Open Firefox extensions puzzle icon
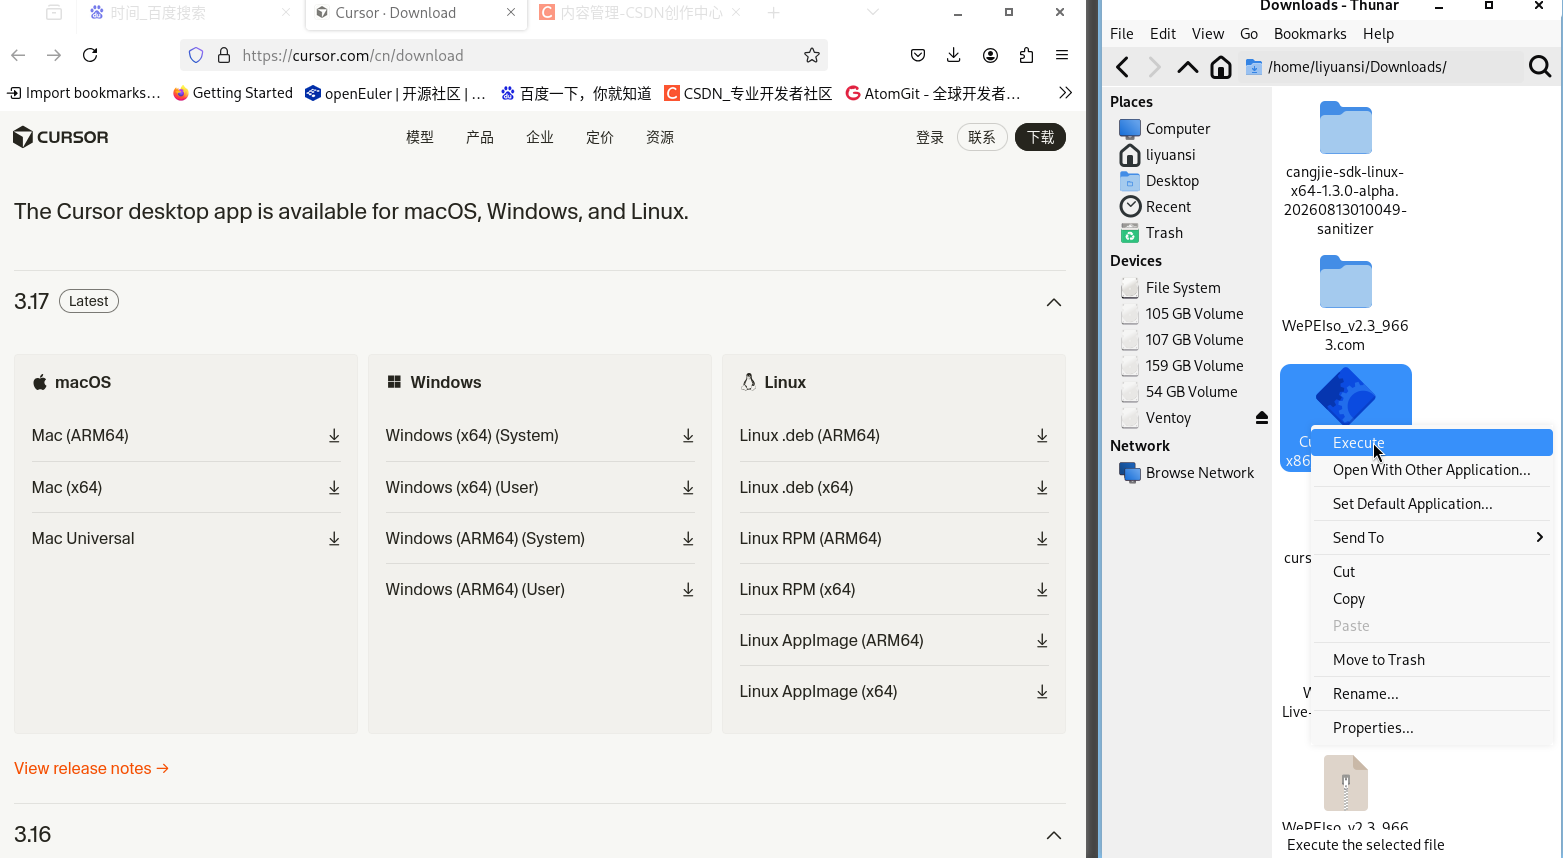The width and height of the screenshot is (1563, 858). pos(1026,55)
